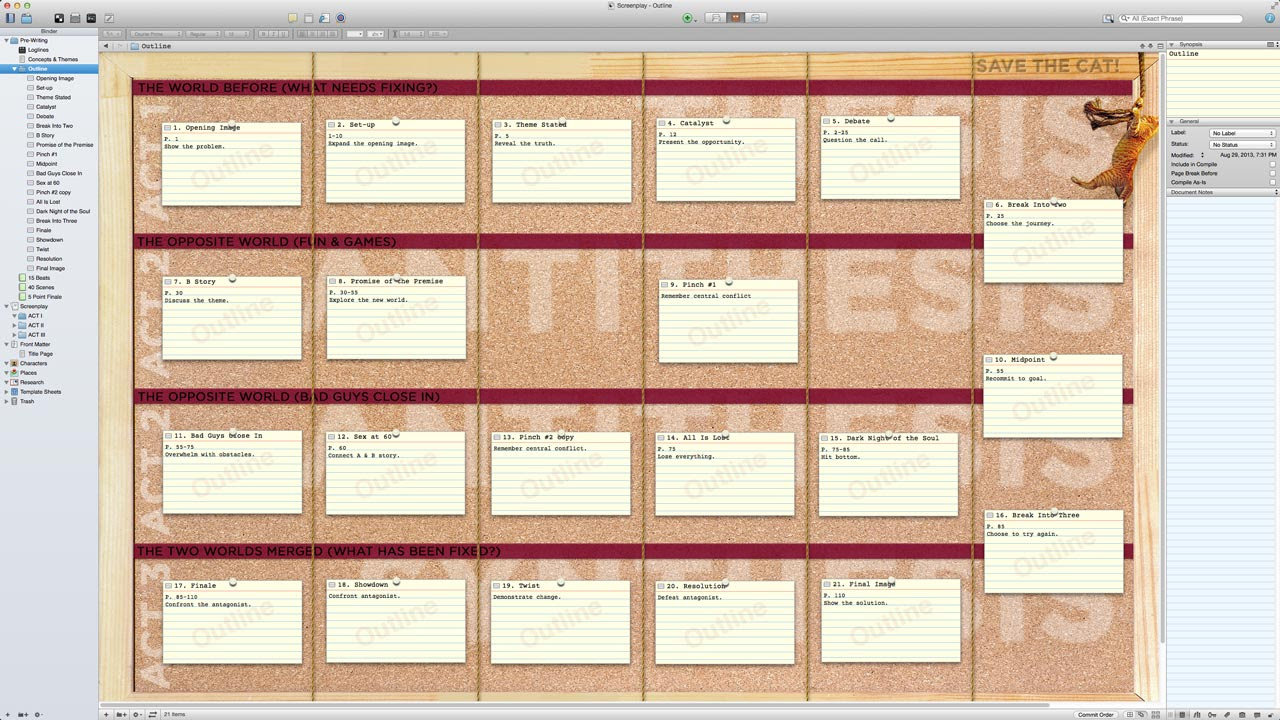Open the Project Targets bullseye icon
The width and height of the screenshot is (1280, 720).
(x=341, y=18)
